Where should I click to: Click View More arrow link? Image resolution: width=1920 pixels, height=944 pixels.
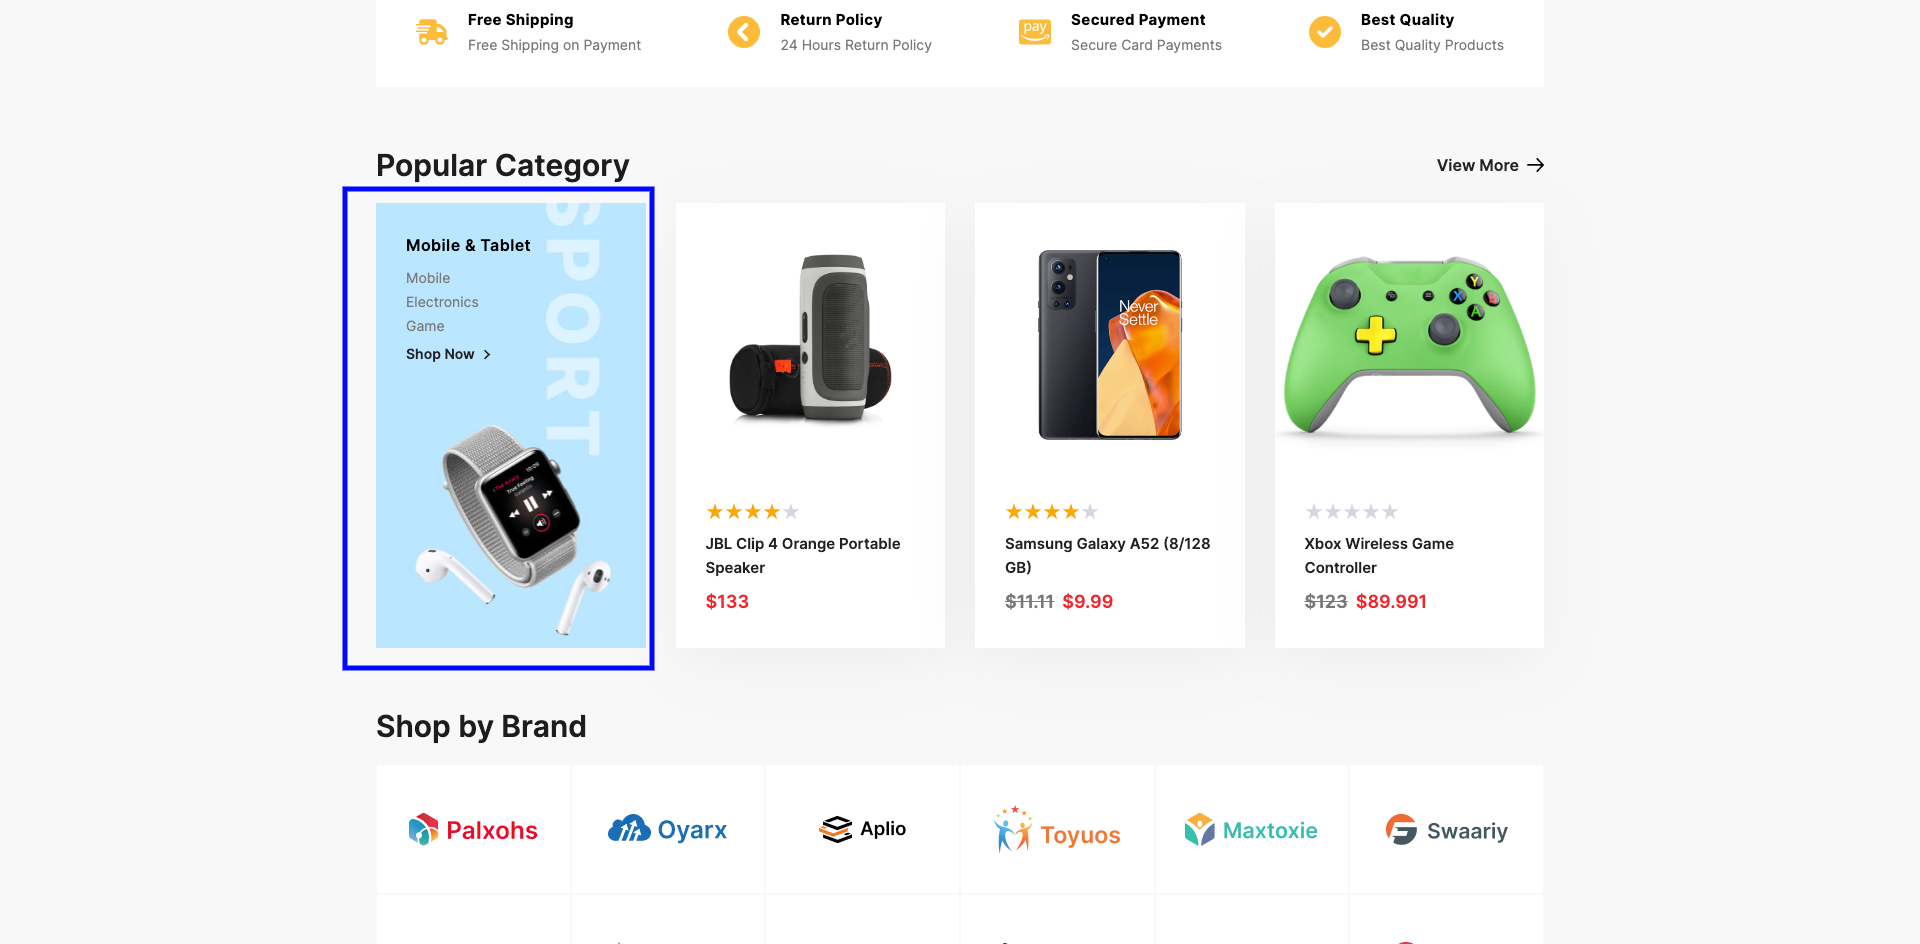(x=1490, y=165)
